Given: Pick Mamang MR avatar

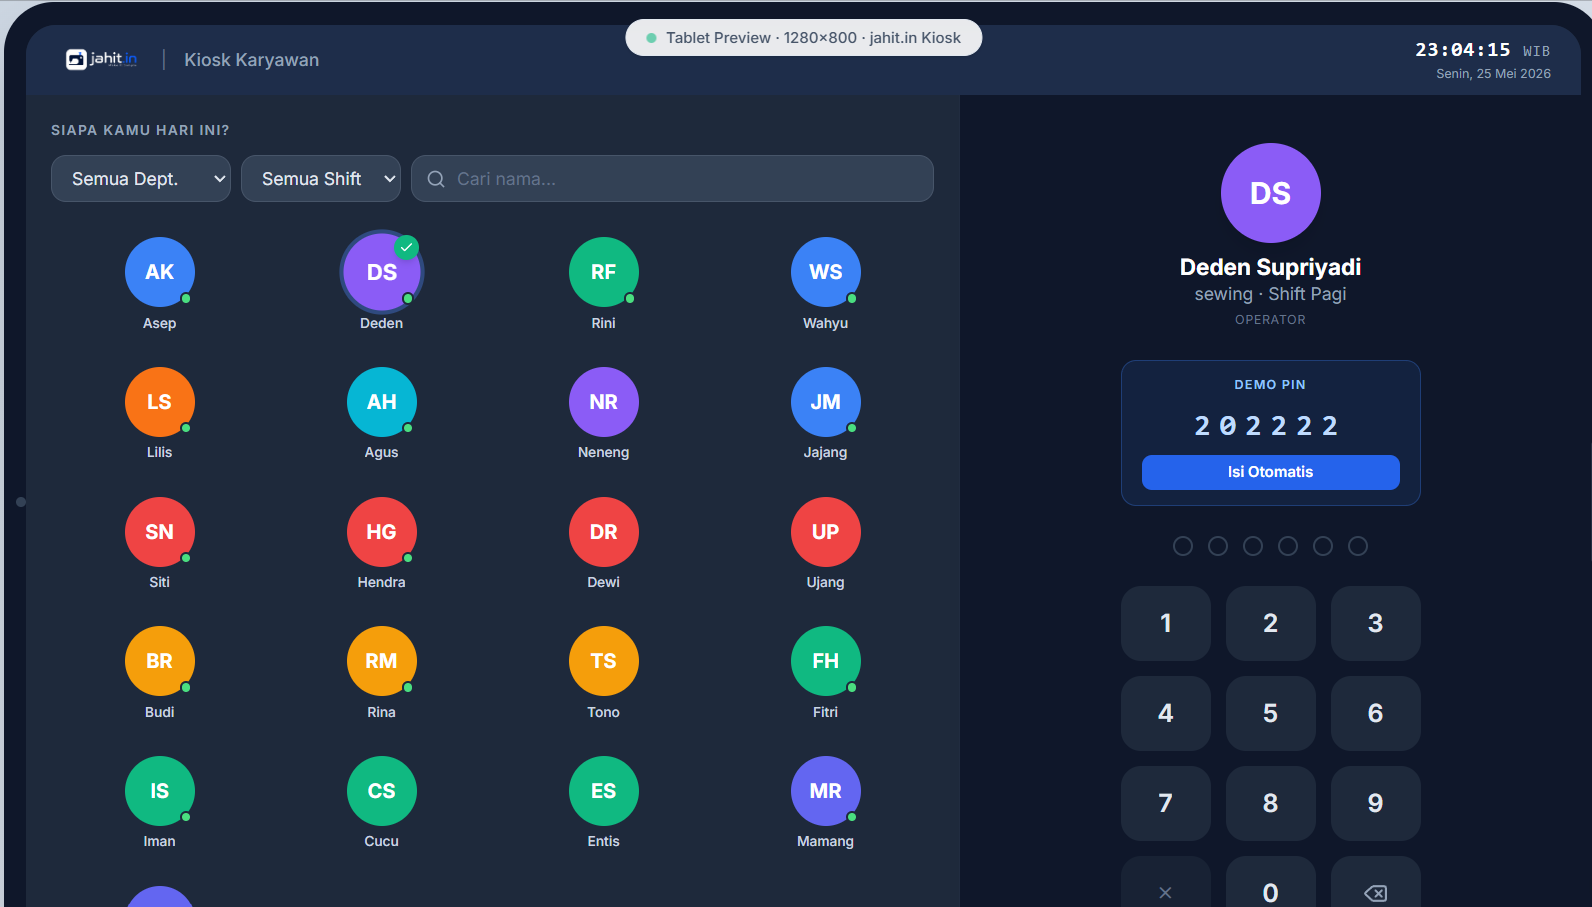Looking at the screenshot, I should pos(826,791).
